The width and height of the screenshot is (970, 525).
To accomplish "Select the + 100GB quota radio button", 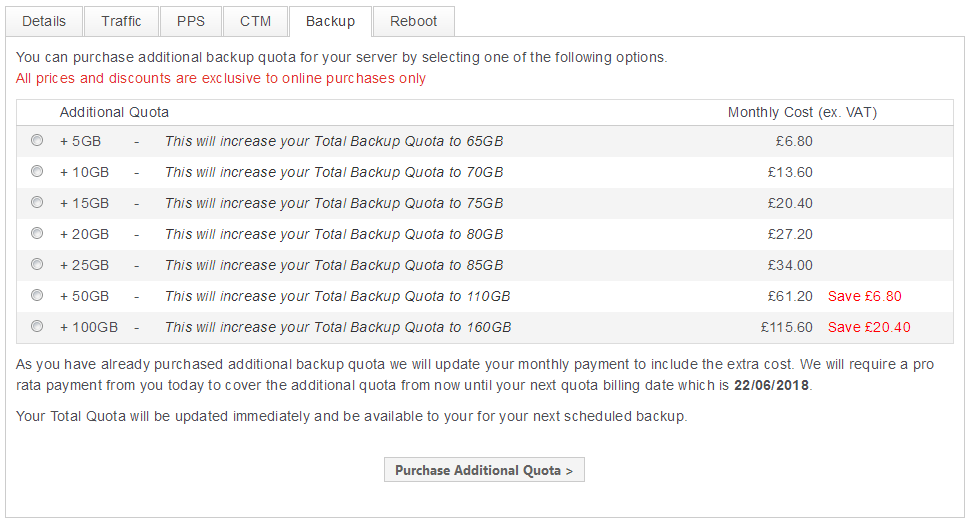I will click(x=37, y=327).
